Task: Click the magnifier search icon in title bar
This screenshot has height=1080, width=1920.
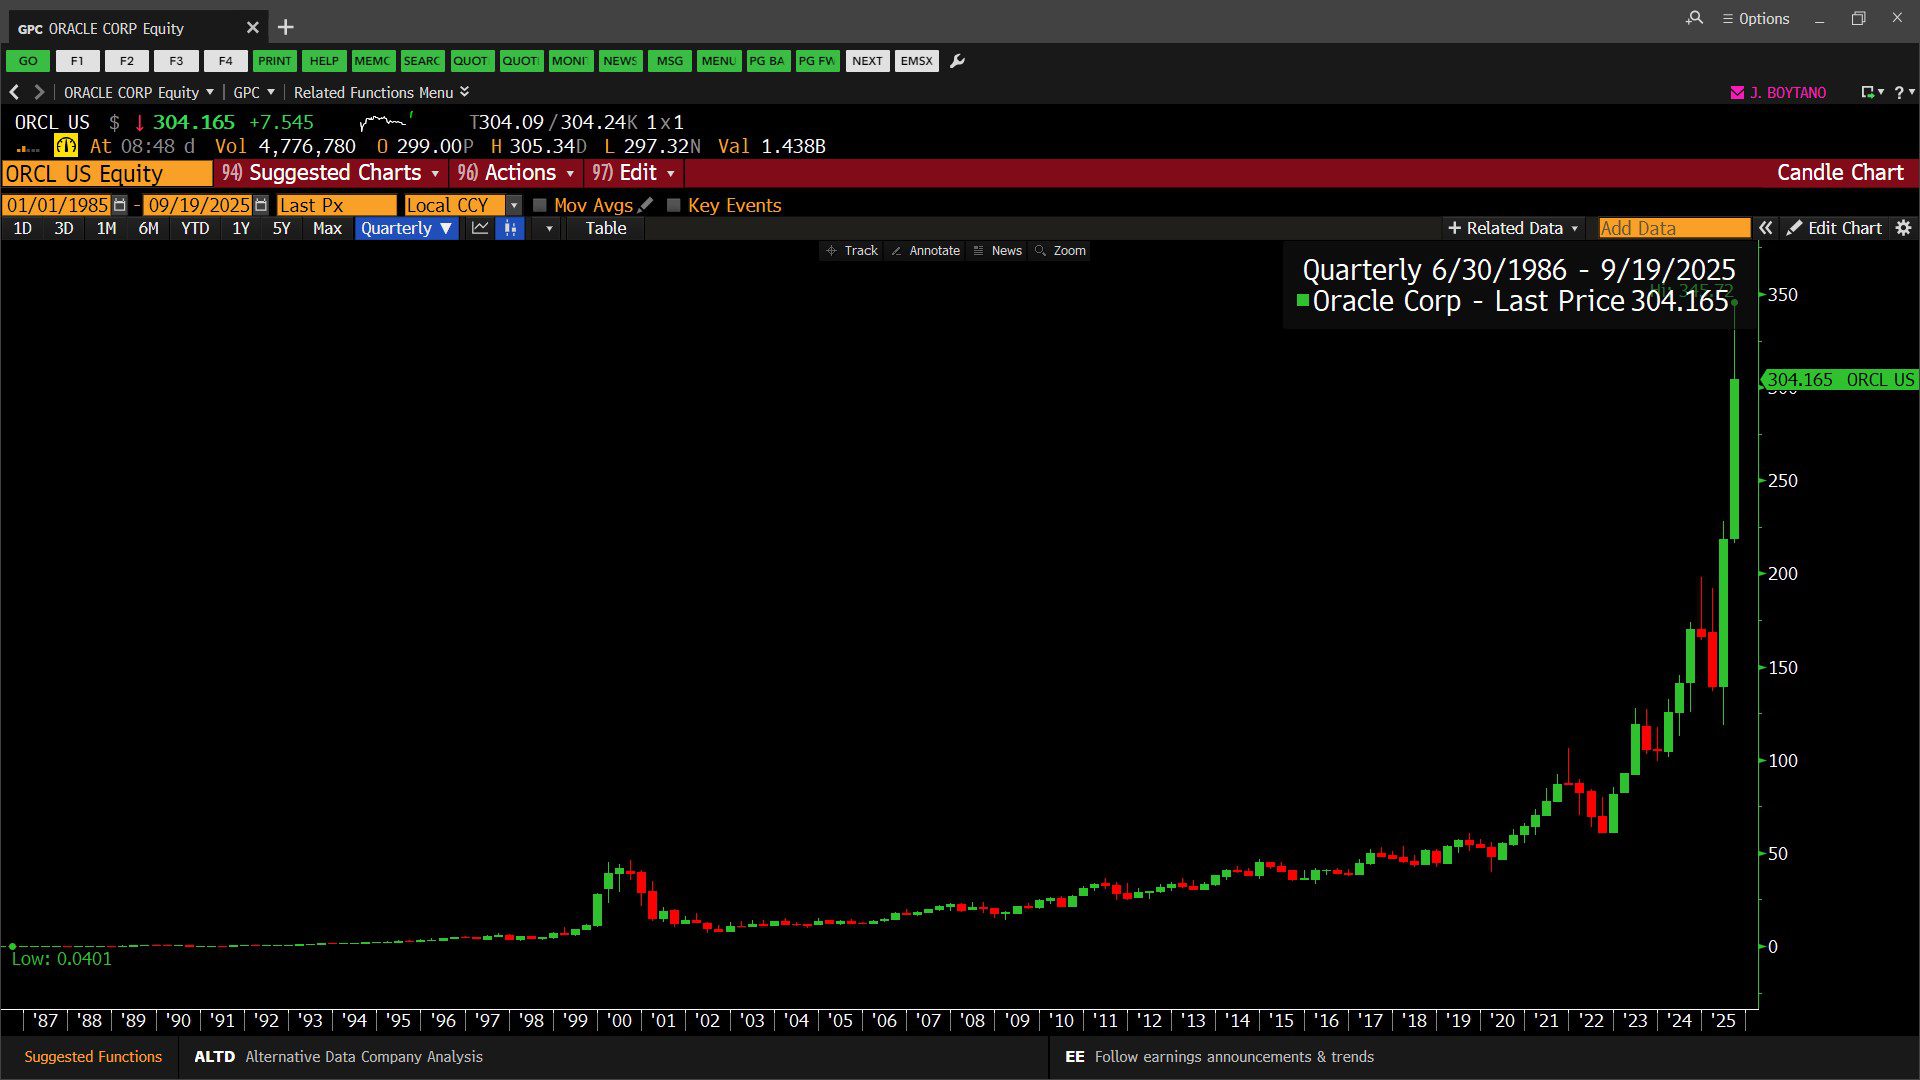Action: (1694, 18)
